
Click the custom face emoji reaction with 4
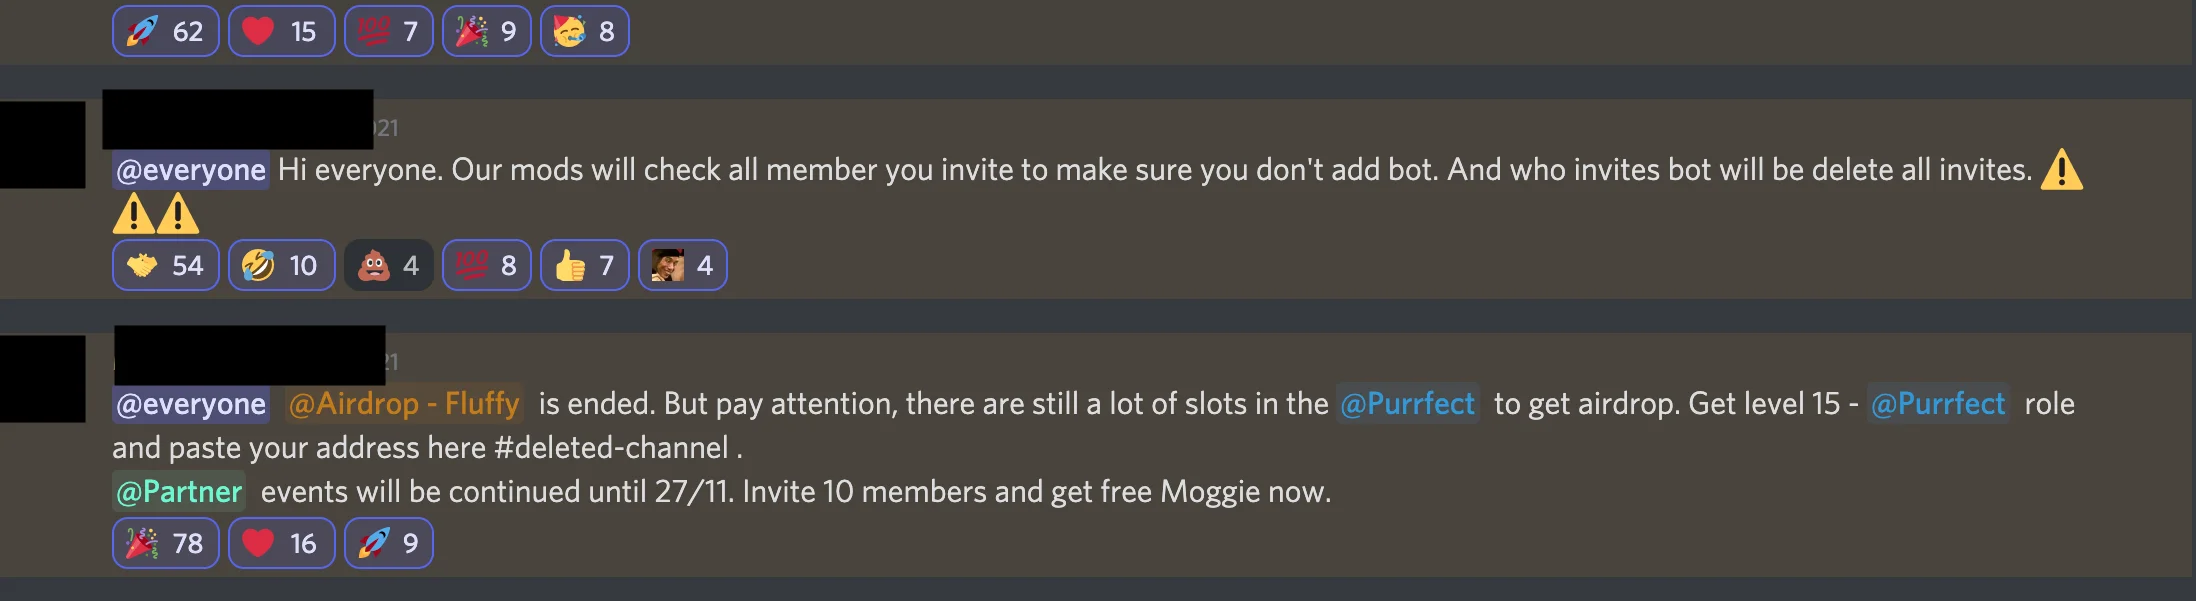pos(682,265)
